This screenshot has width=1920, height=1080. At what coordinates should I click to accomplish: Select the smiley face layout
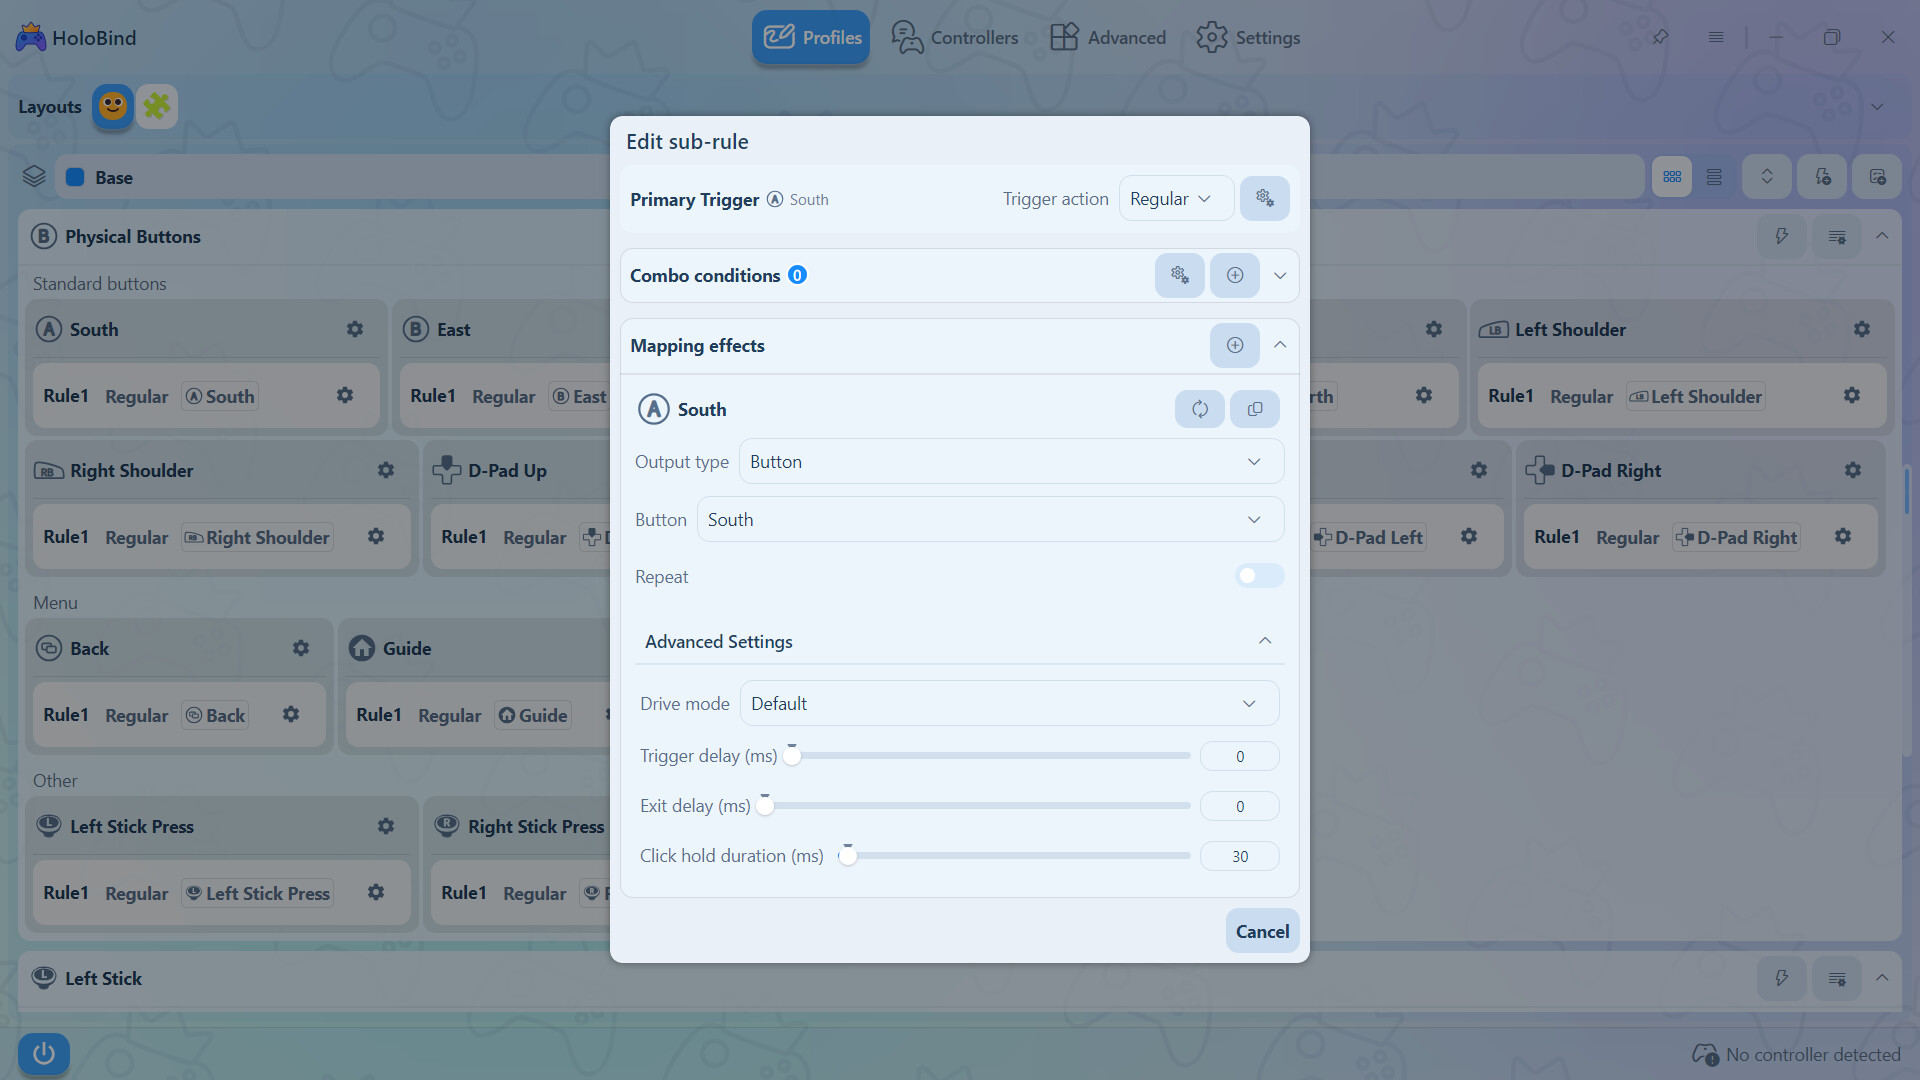coord(113,106)
